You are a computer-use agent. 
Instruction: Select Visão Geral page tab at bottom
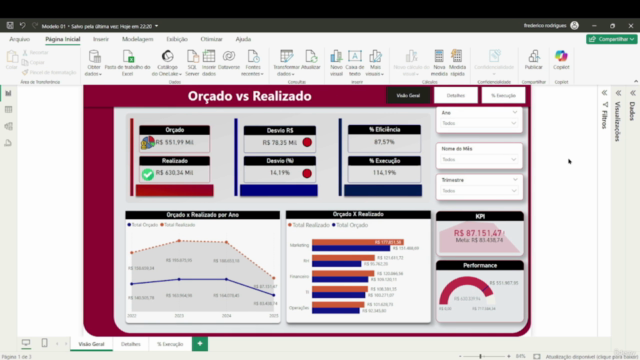click(91, 344)
